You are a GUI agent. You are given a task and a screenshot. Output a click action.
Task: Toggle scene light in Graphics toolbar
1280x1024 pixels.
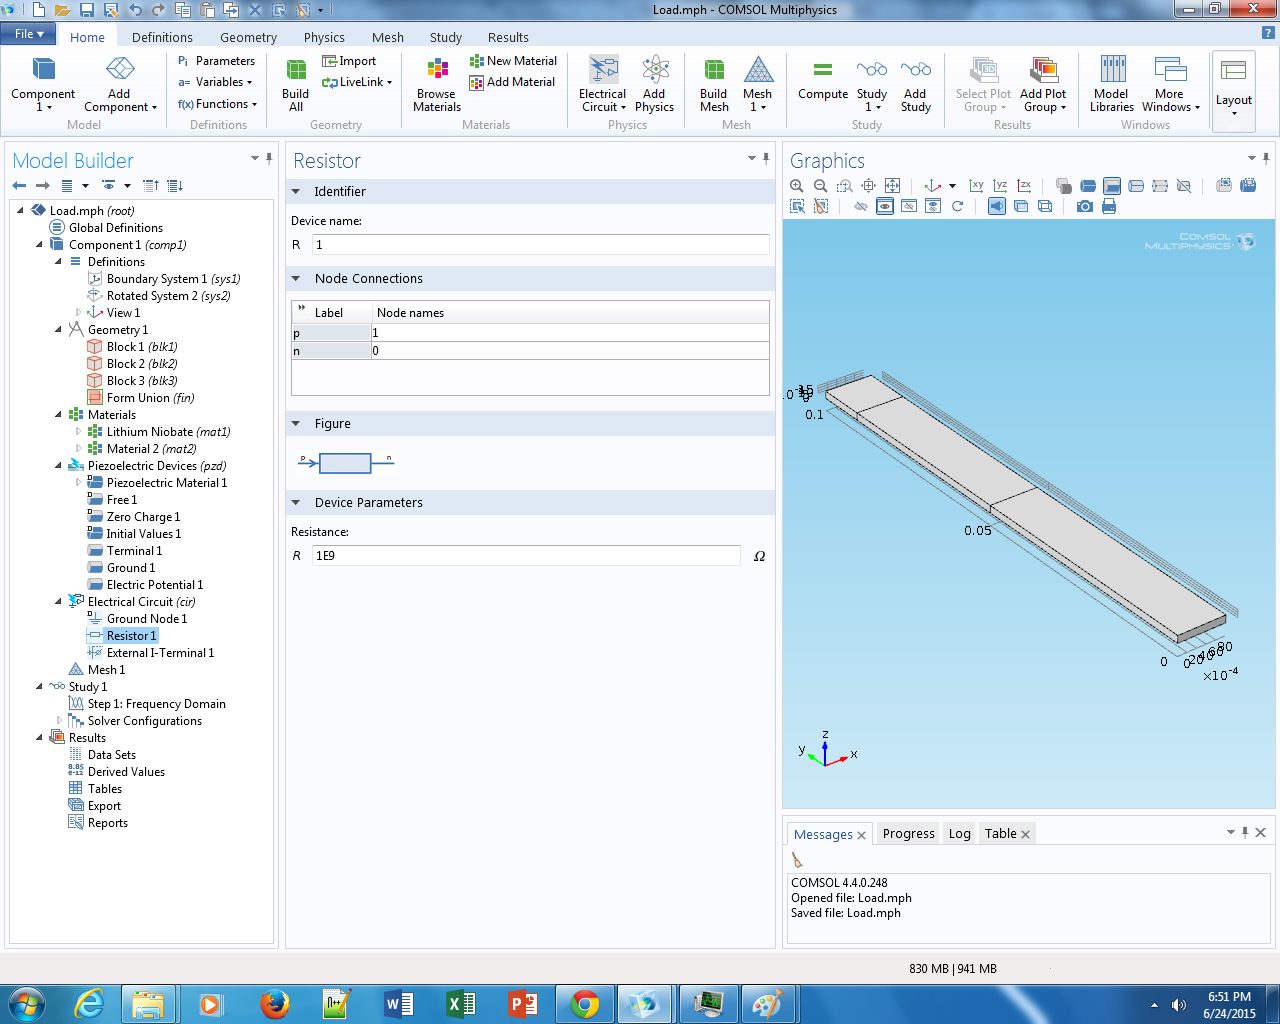pos(997,207)
